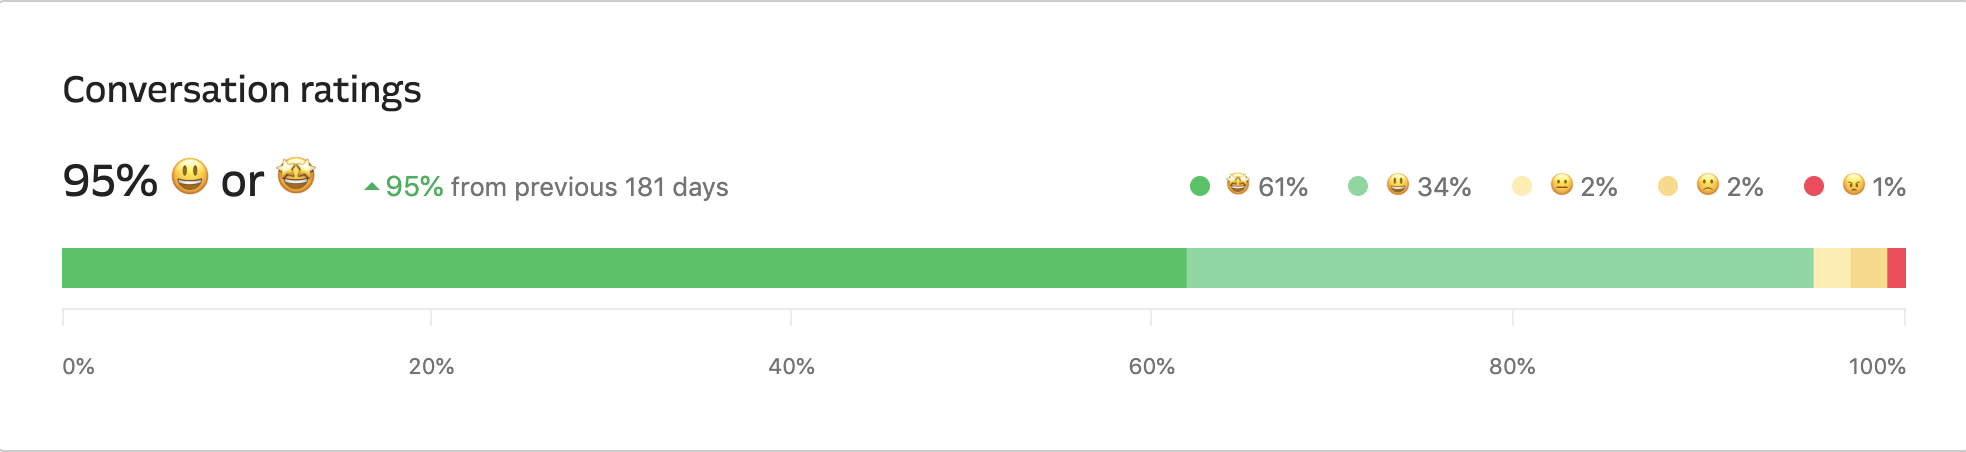Image resolution: width=1966 pixels, height=452 pixels.
Task: Click the neutral face emoji beside 2%
Action: click(1561, 184)
